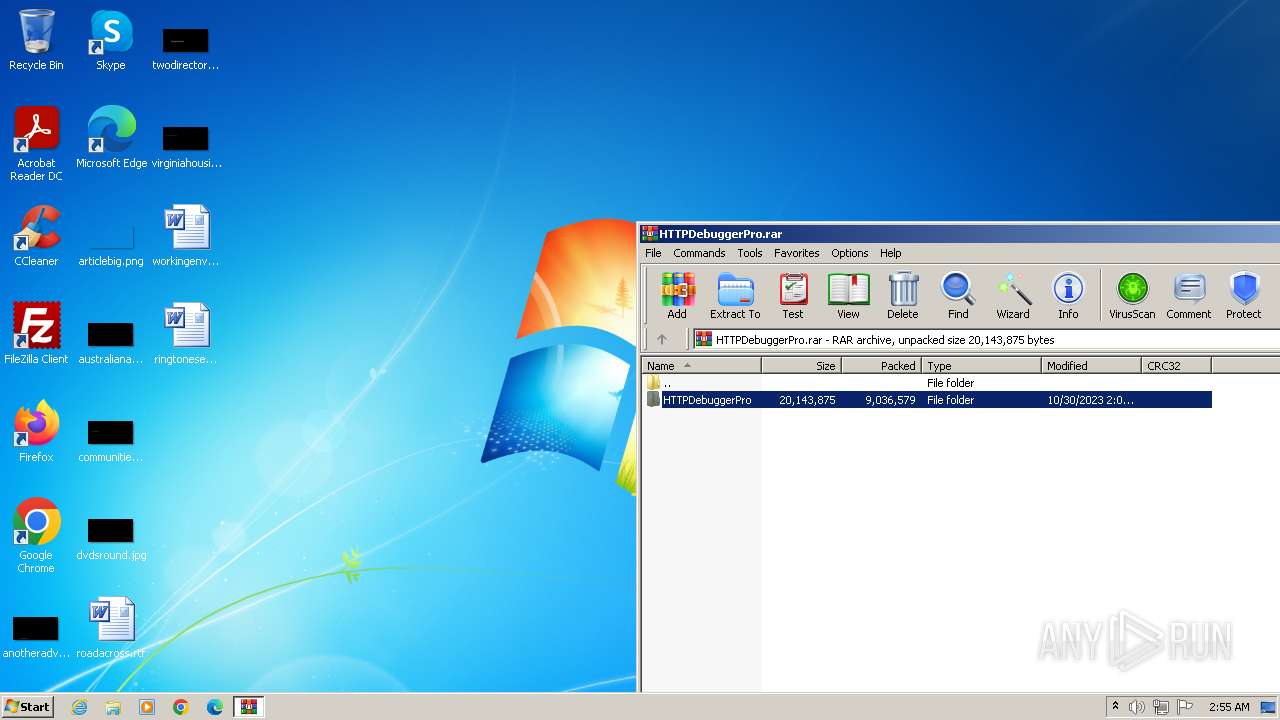
Task: Select the CCleaner desktop shortcut
Action: (x=36, y=236)
